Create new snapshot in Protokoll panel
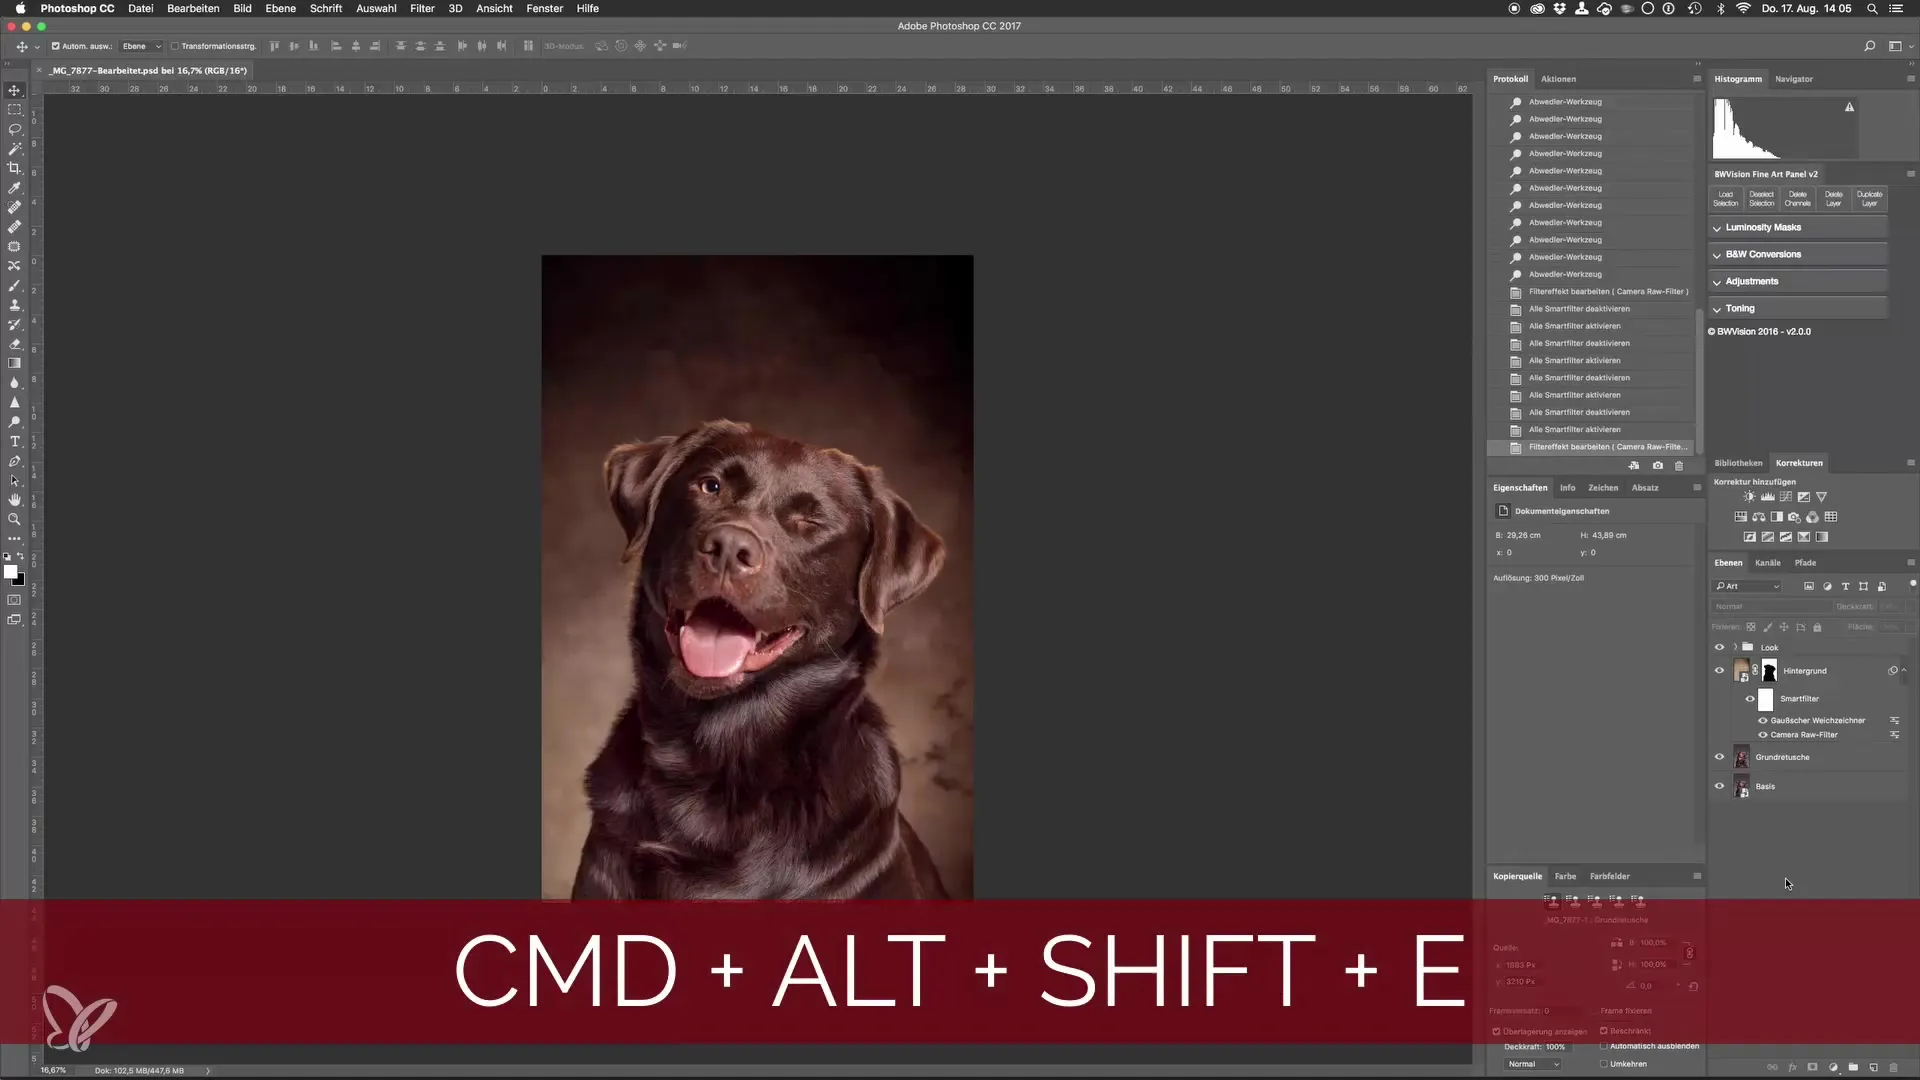The image size is (1920, 1080). tap(1658, 466)
